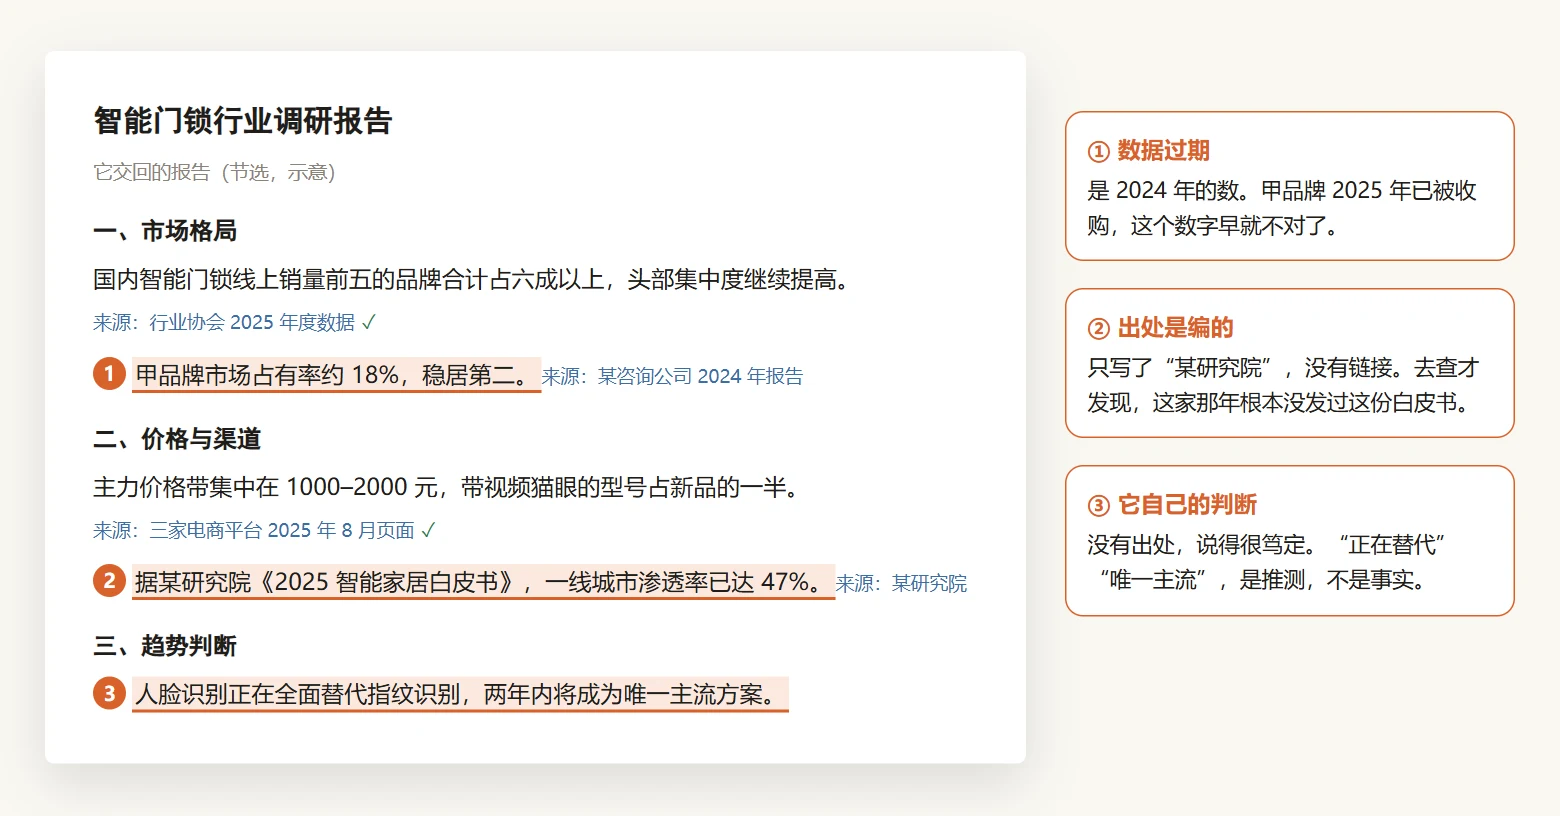Screen dimensions: 1560x816
Task: Select heading 一、市场格局
Action: tap(165, 231)
